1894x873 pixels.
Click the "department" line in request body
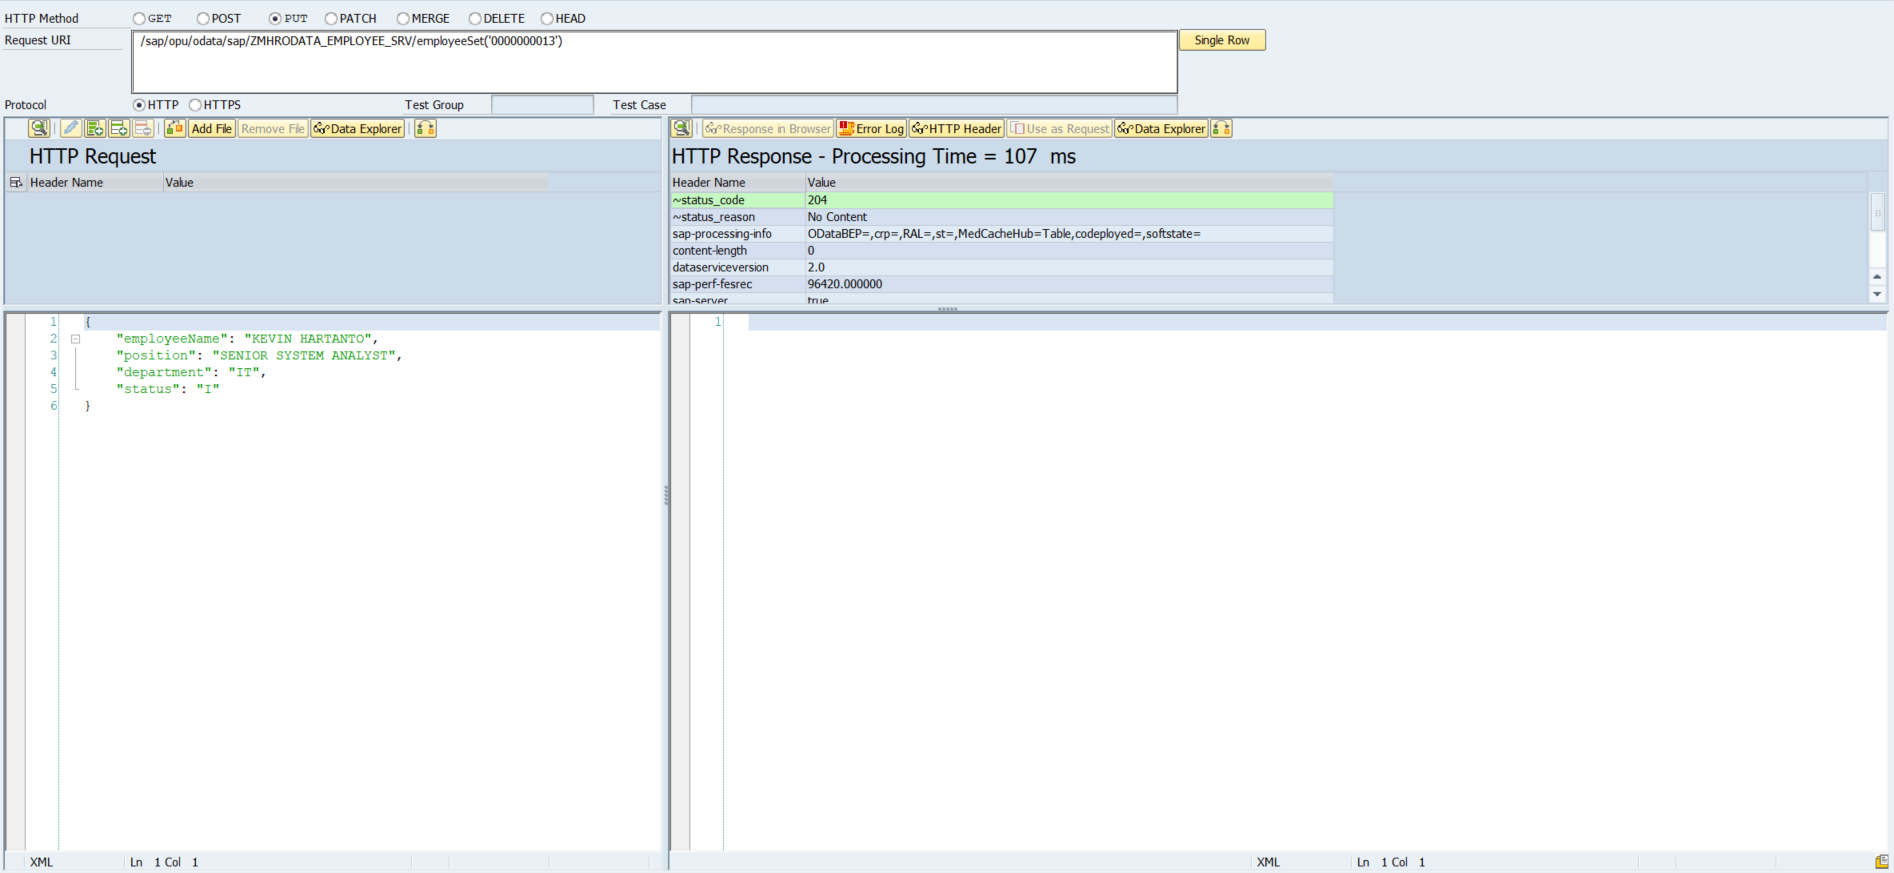click(x=191, y=373)
